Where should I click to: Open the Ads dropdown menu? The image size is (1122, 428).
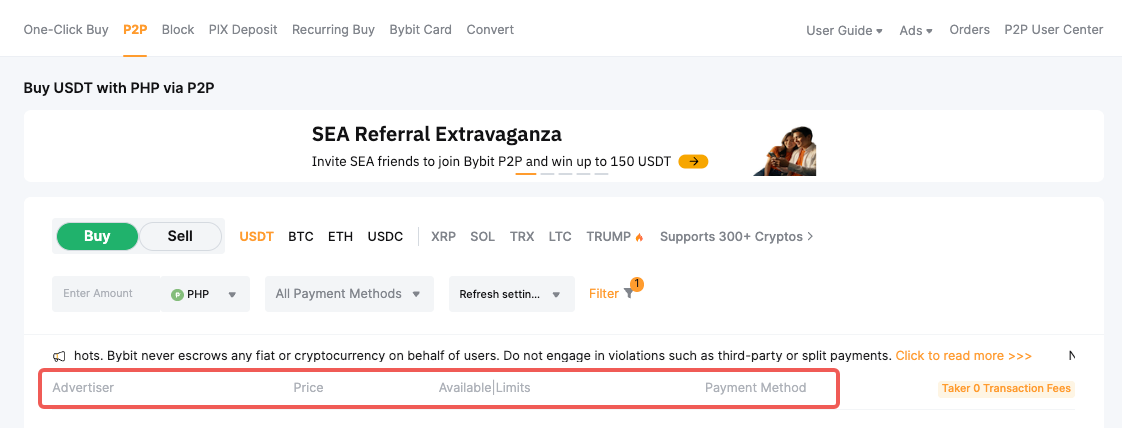coord(915,30)
